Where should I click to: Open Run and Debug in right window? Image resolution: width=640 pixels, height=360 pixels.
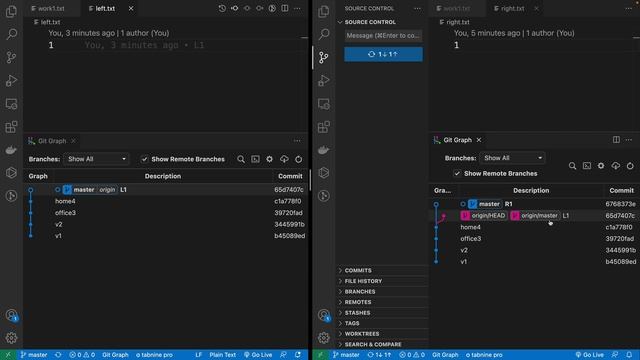point(324,80)
